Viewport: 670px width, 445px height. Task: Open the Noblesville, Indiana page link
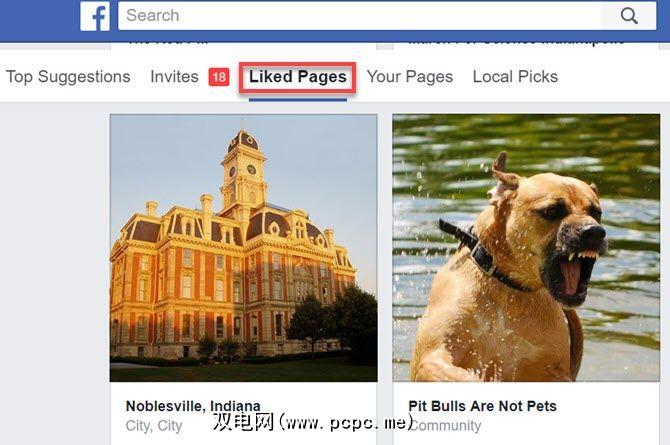coord(193,406)
